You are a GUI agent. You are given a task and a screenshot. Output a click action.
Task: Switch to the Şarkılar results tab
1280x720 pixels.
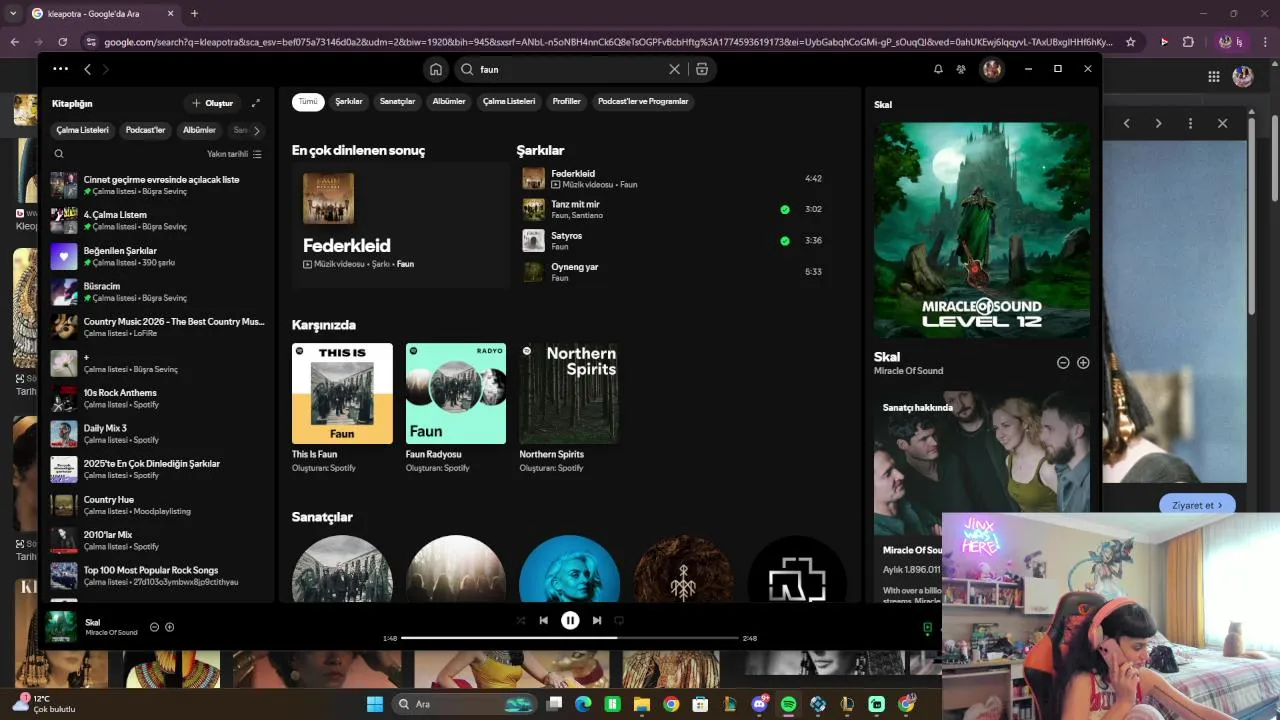(349, 101)
